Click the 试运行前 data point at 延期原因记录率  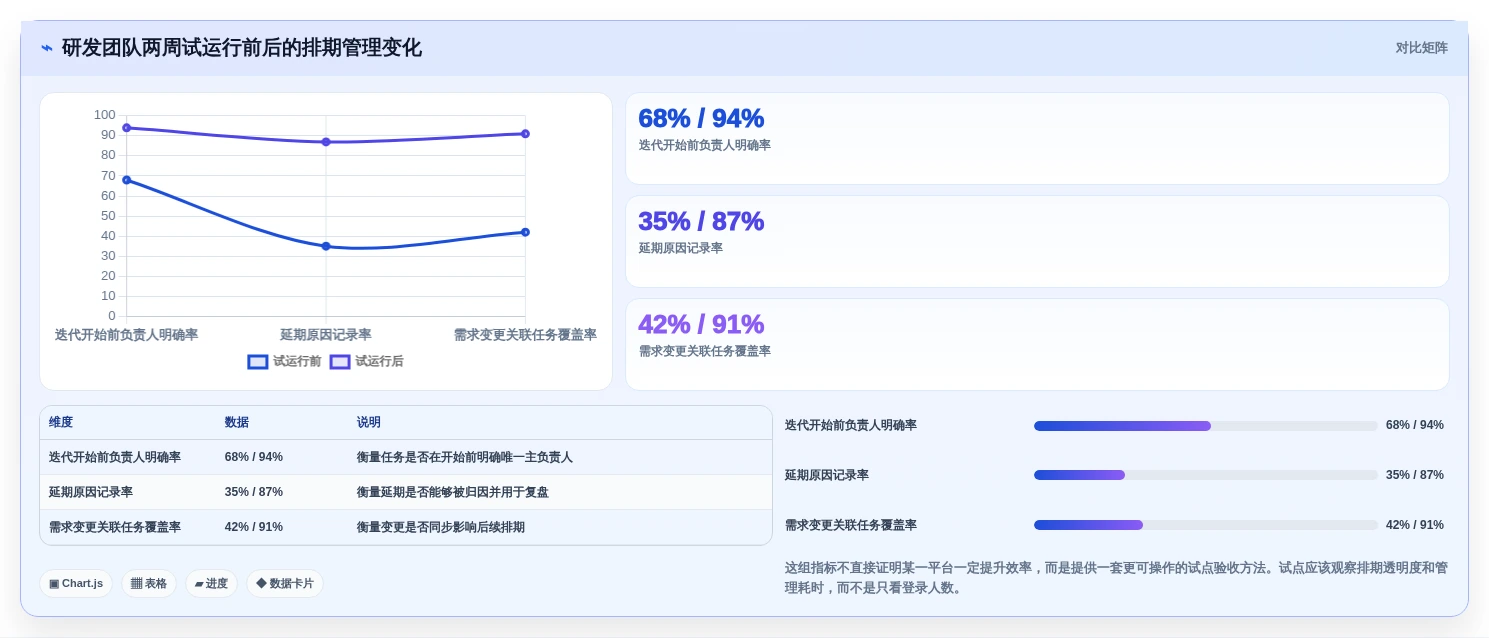tap(326, 246)
